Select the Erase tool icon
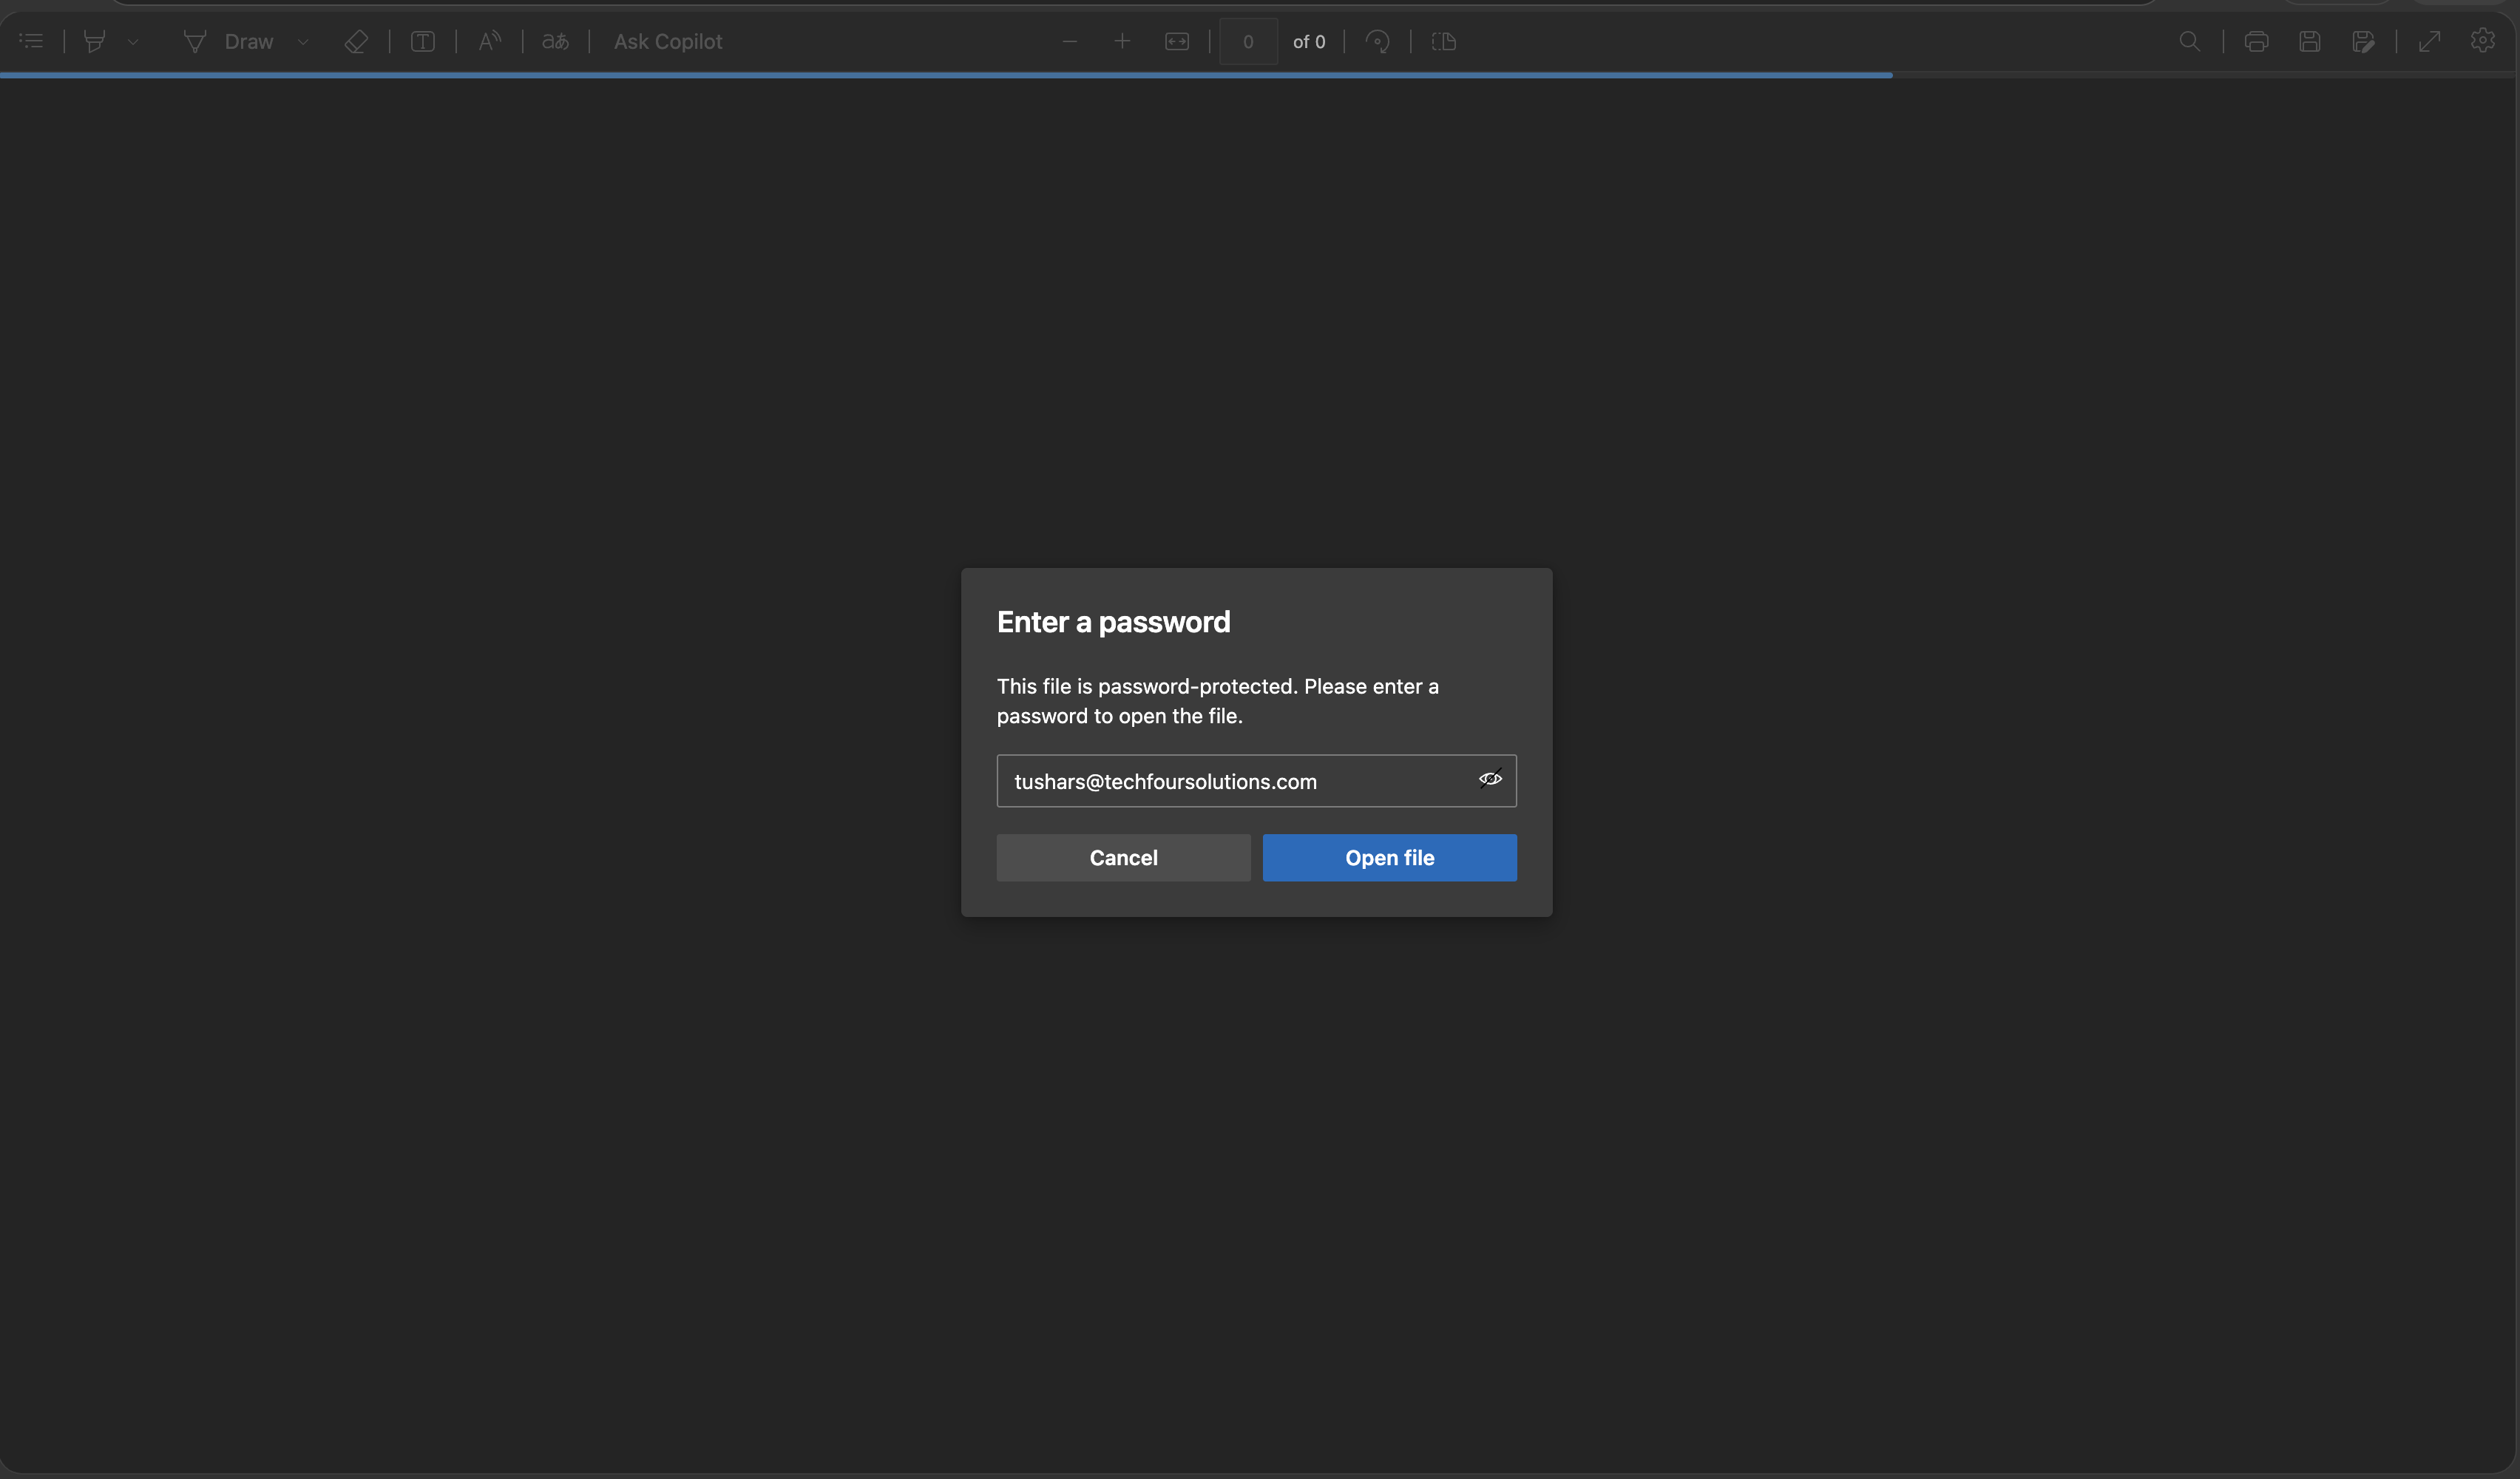This screenshot has width=2520, height=1479. click(356, 41)
